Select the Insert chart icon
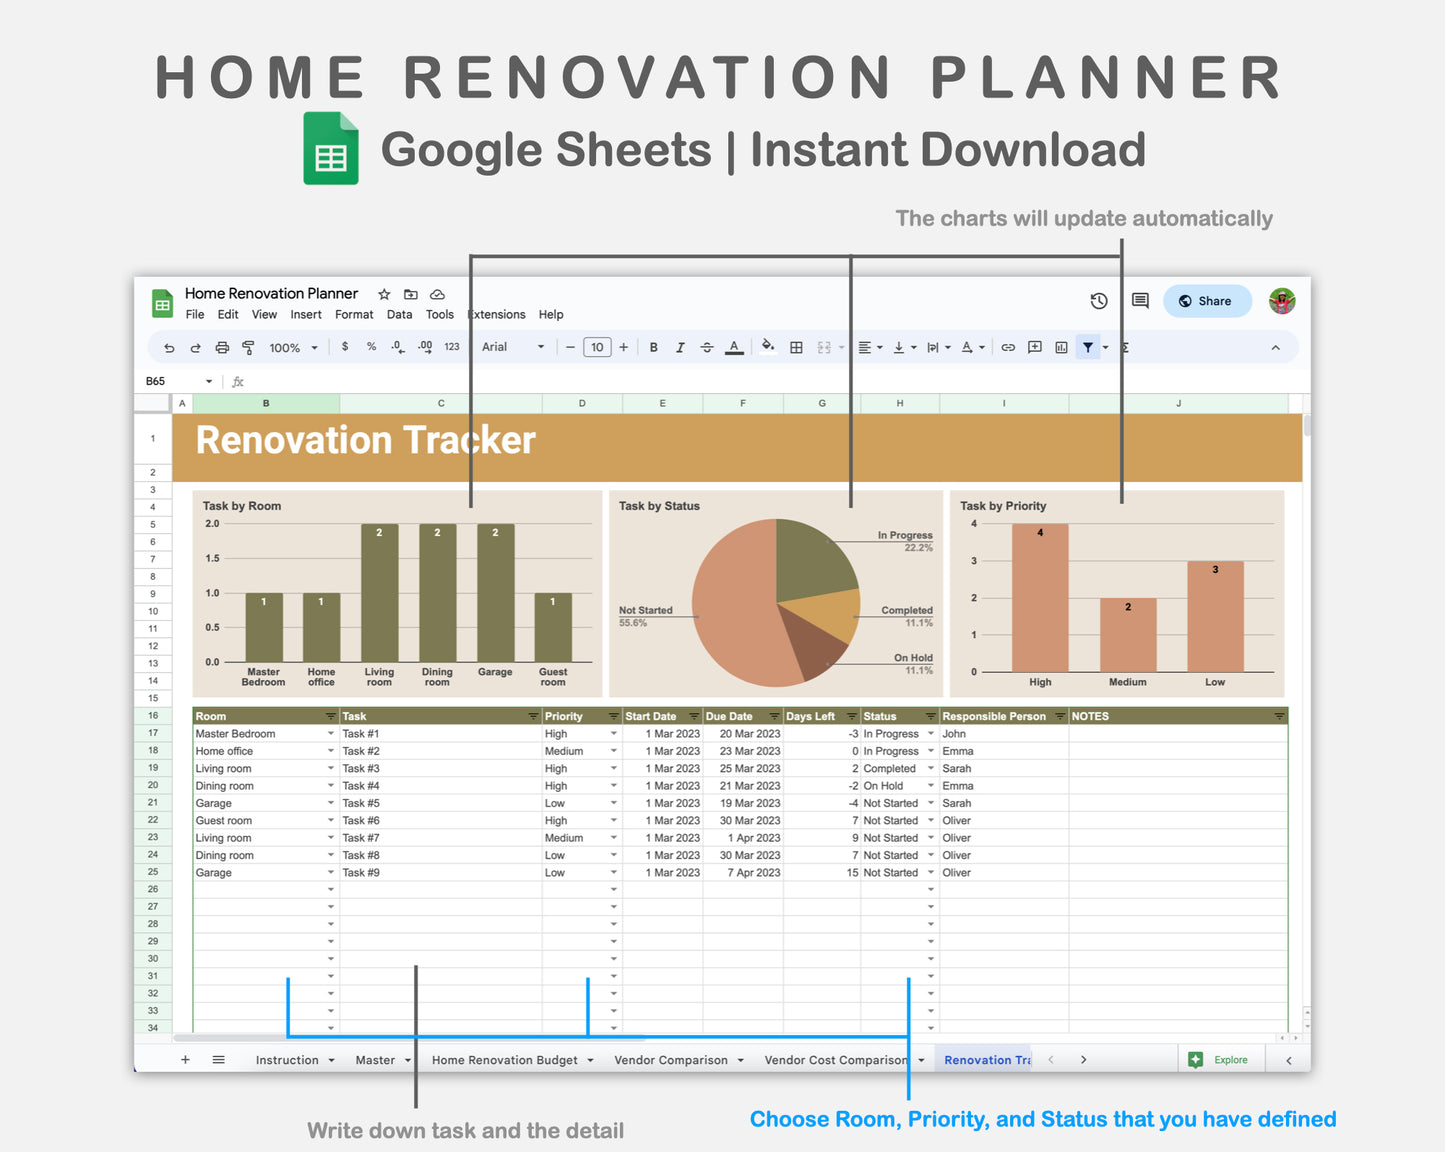Image resolution: width=1445 pixels, height=1152 pixels. click(x=1061, y=347)
